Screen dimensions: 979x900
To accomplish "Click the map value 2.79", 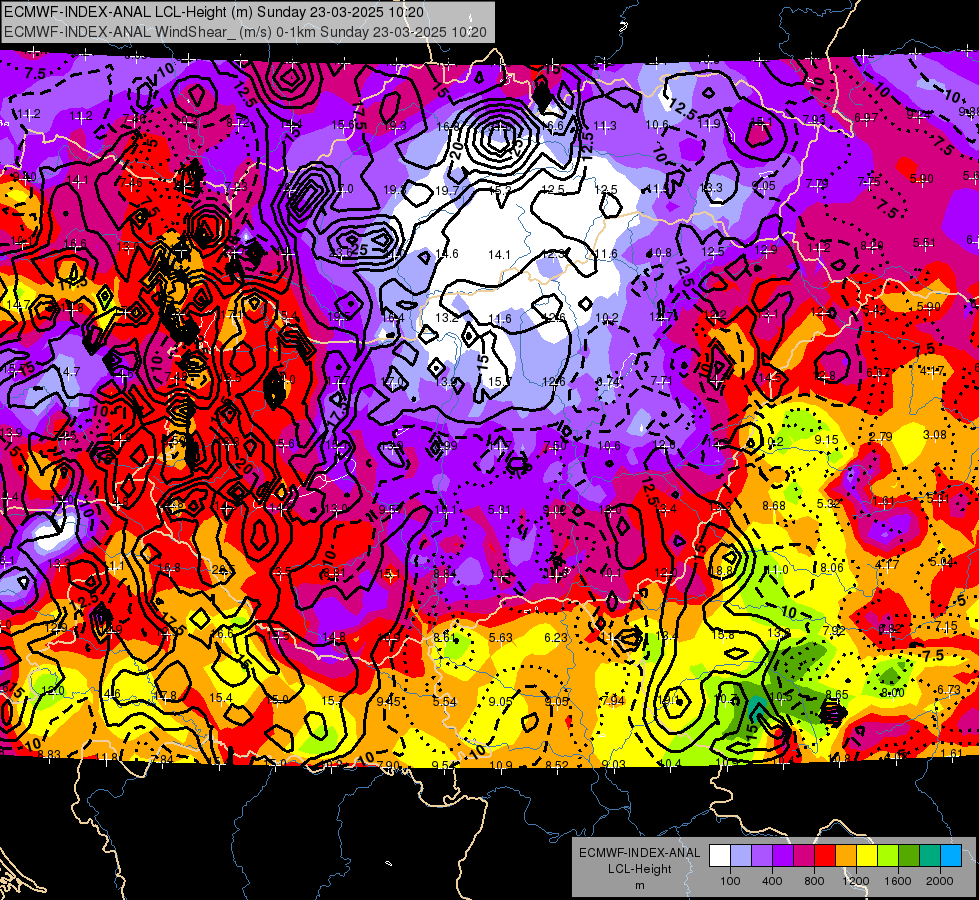I will (880, 437).
